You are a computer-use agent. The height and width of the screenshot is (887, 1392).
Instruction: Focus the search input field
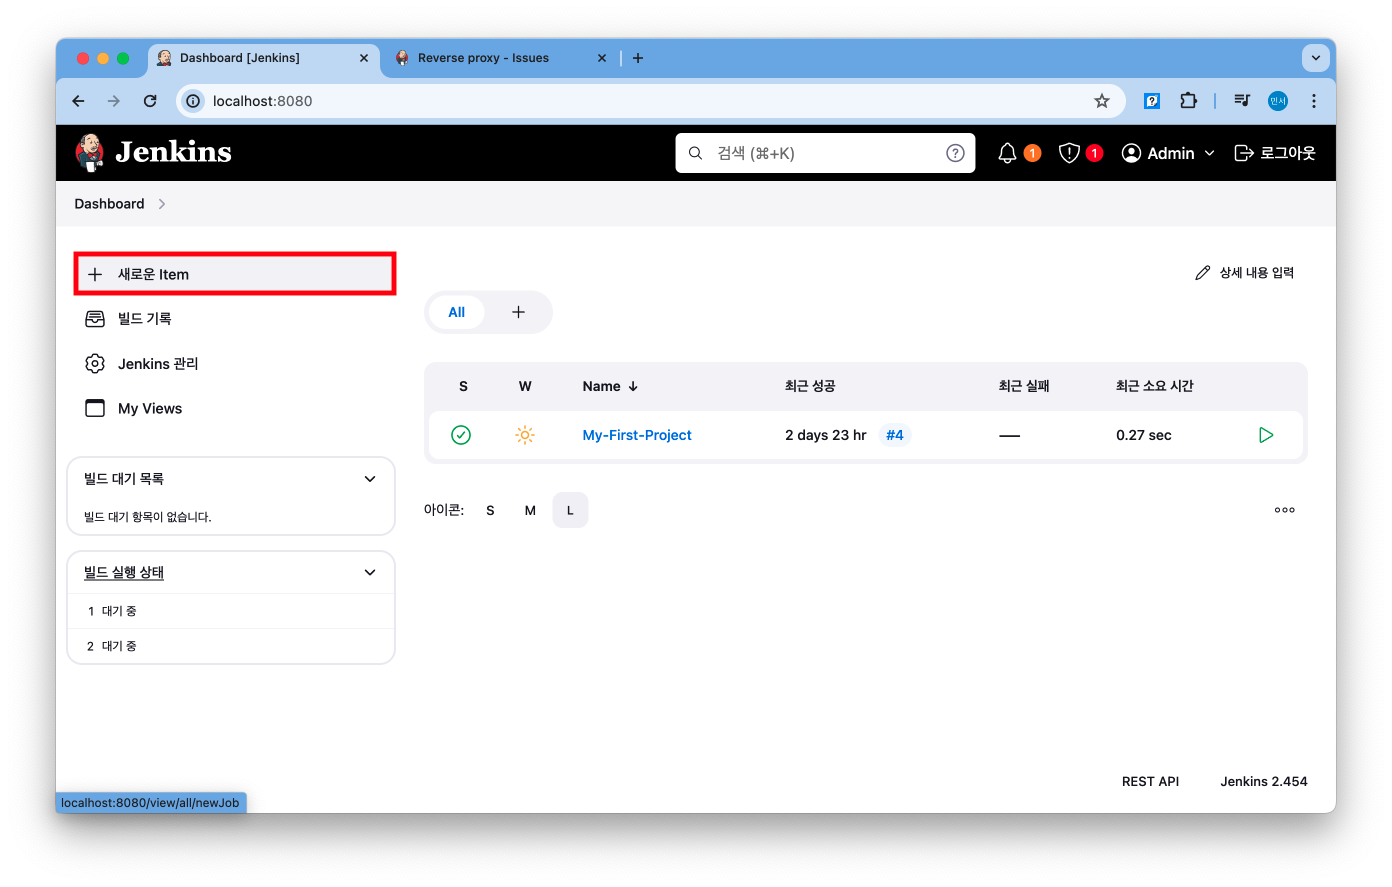pos(825,153)
